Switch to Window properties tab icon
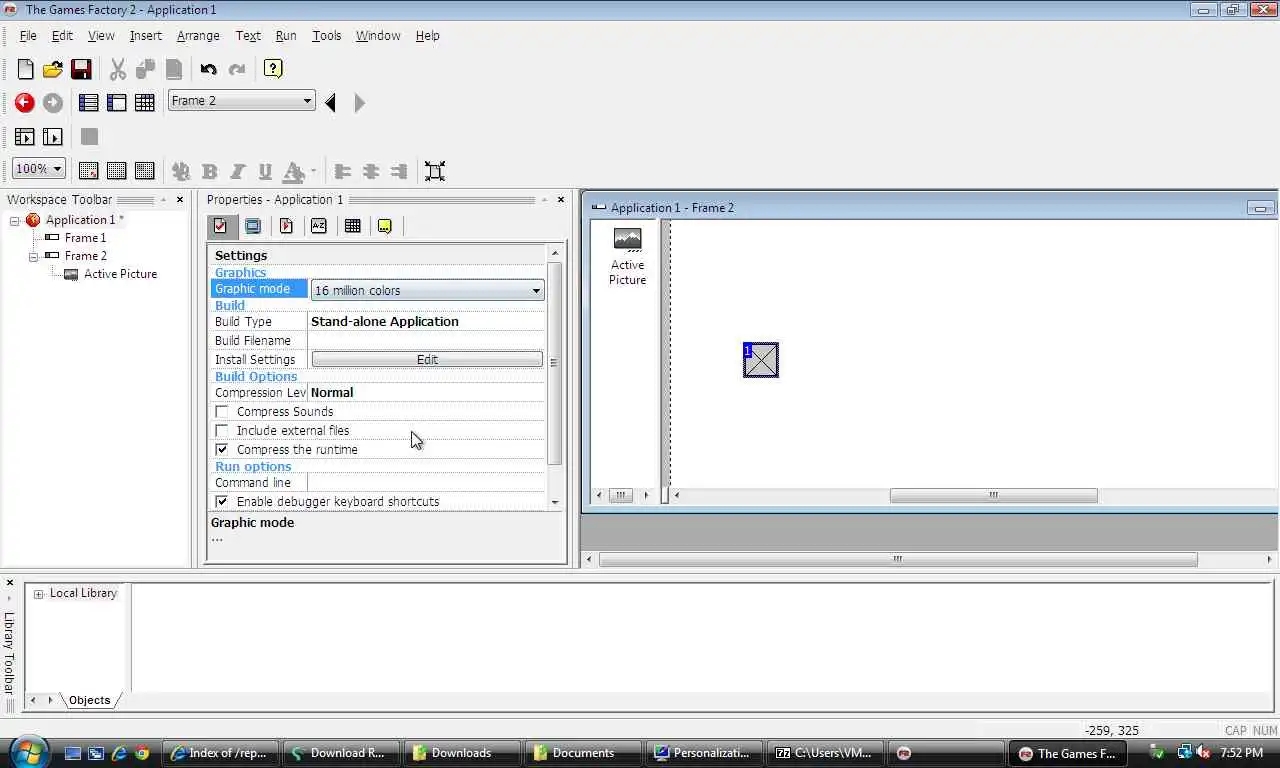 click(253, 226)
